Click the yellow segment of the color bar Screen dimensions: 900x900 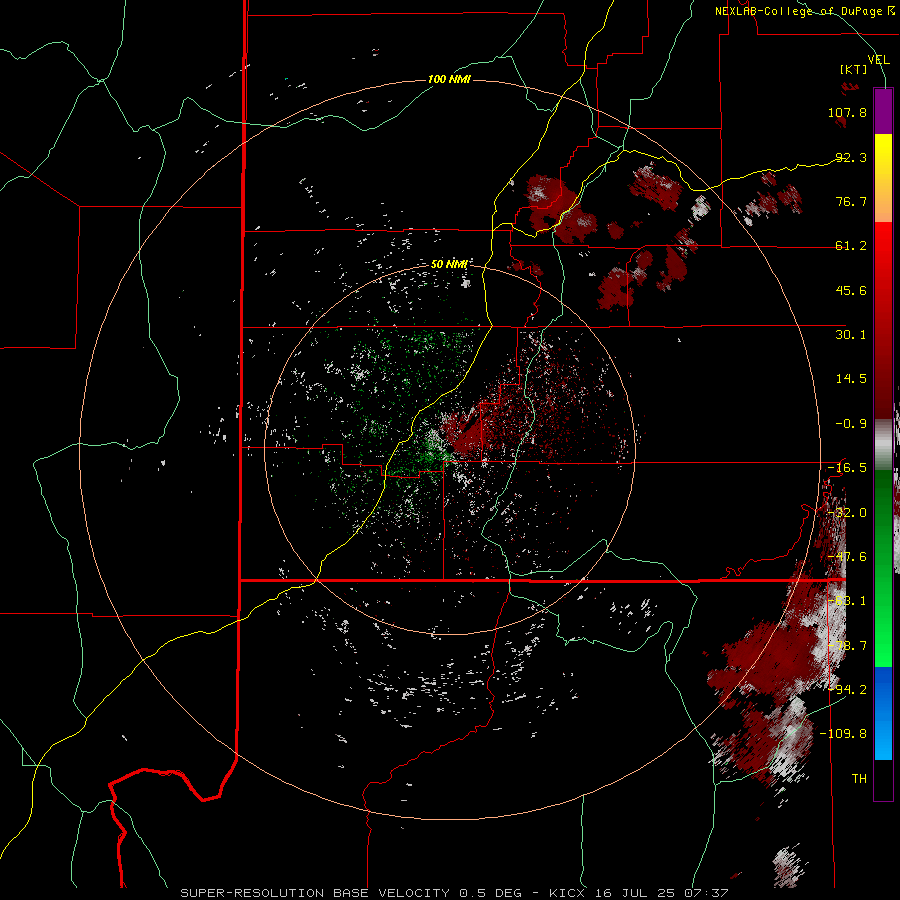point(883,156)
